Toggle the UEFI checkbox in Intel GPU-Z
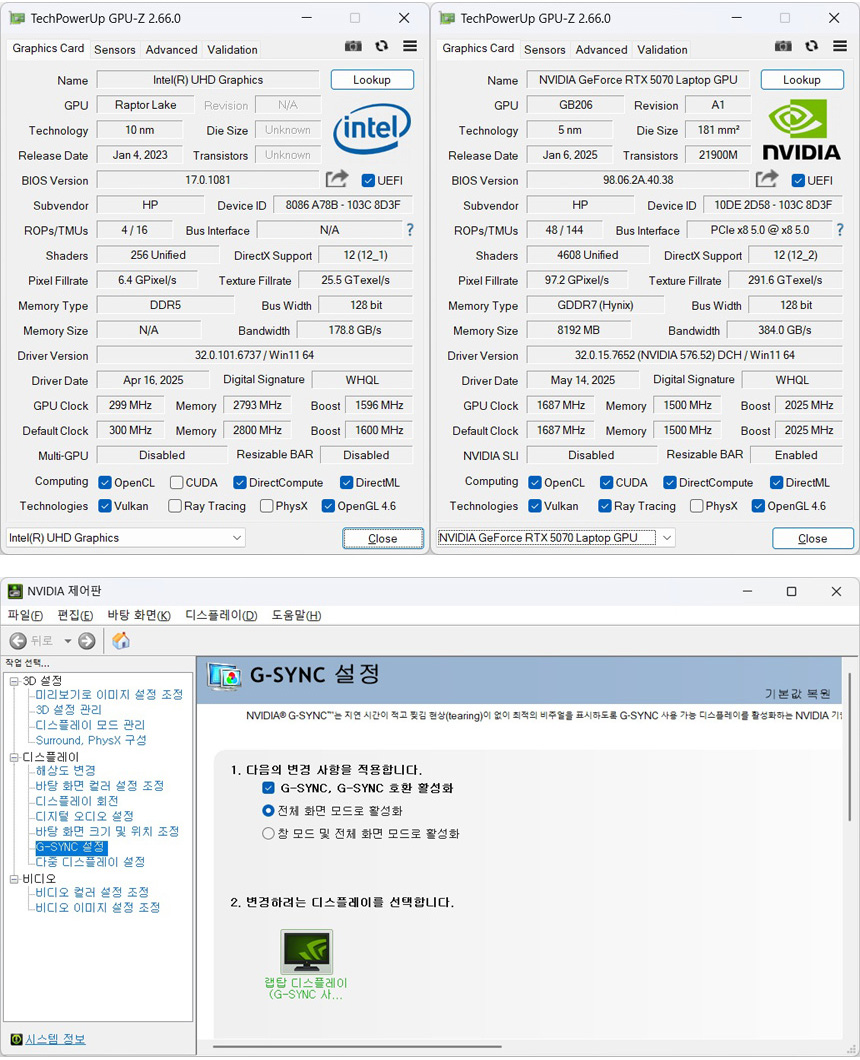This screenshot has height=1060, width=860. [368, 180]
